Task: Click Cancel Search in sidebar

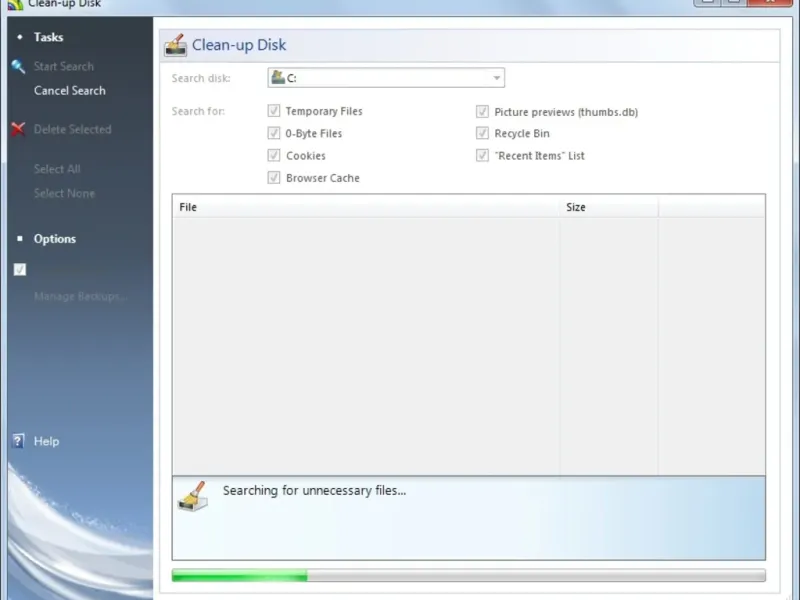Action: [x=70, y=91]
